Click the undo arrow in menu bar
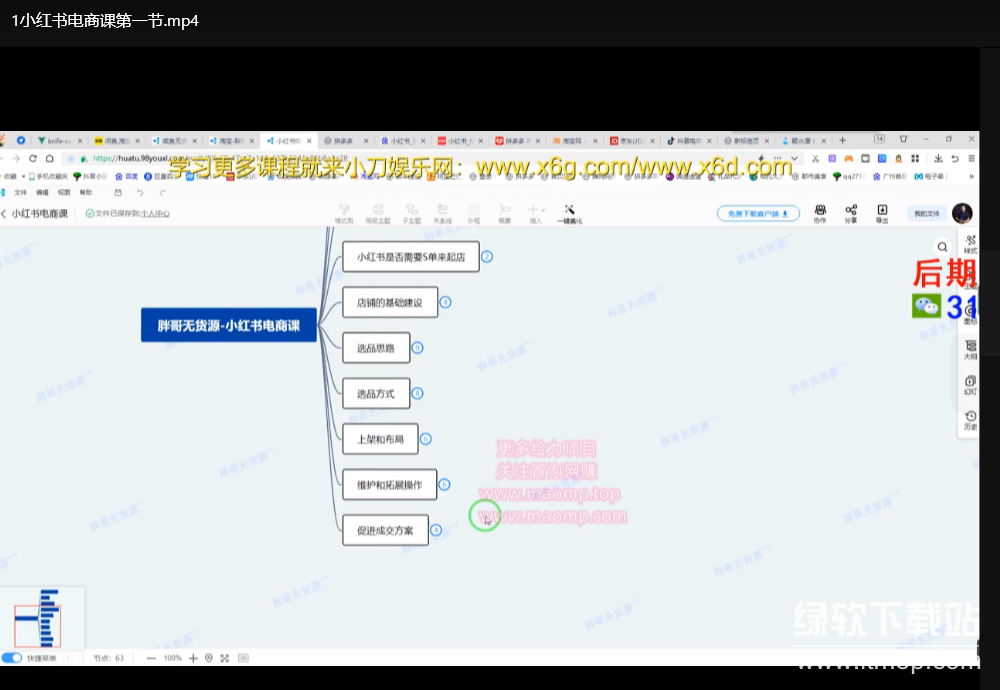 tap(140, 192)
